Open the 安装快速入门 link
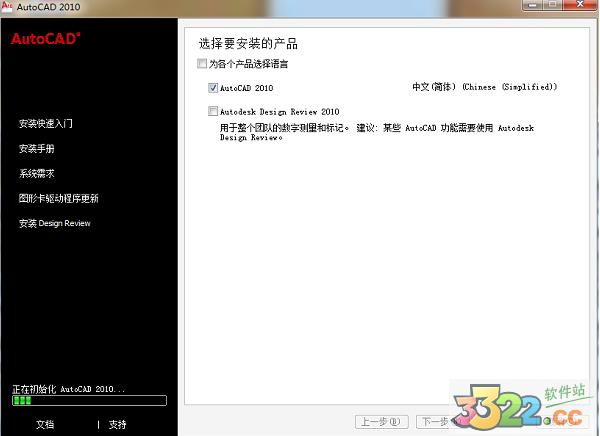 click(x=46, y=123)
